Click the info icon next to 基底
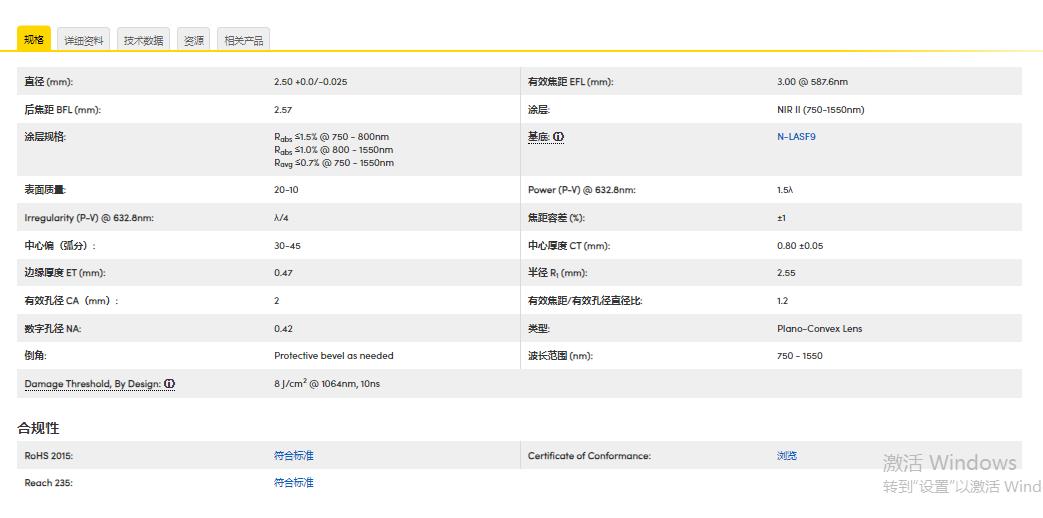Screen dimensions: 1043x518 [559, 137]
